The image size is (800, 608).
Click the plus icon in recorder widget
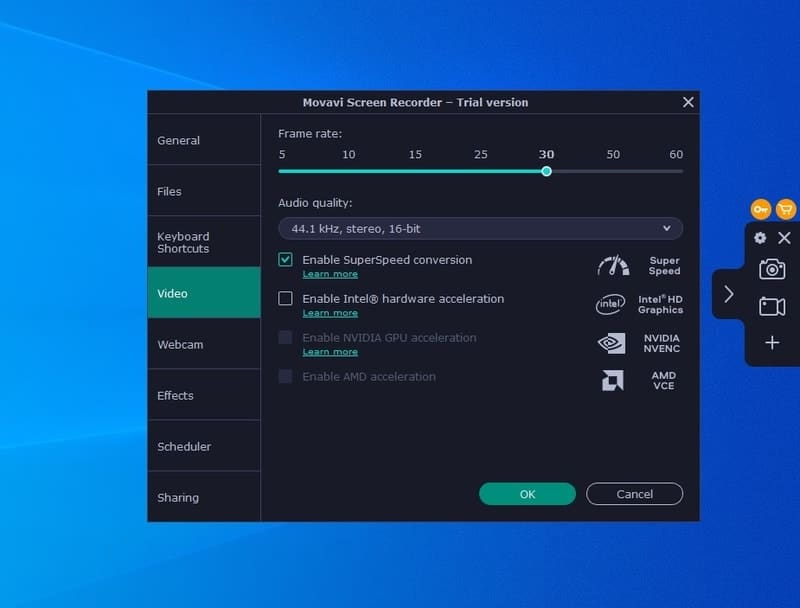pos(772,342)
